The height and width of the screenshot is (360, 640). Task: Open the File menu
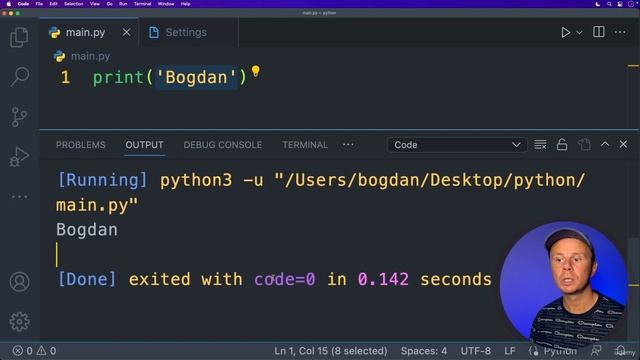(39, 4)
